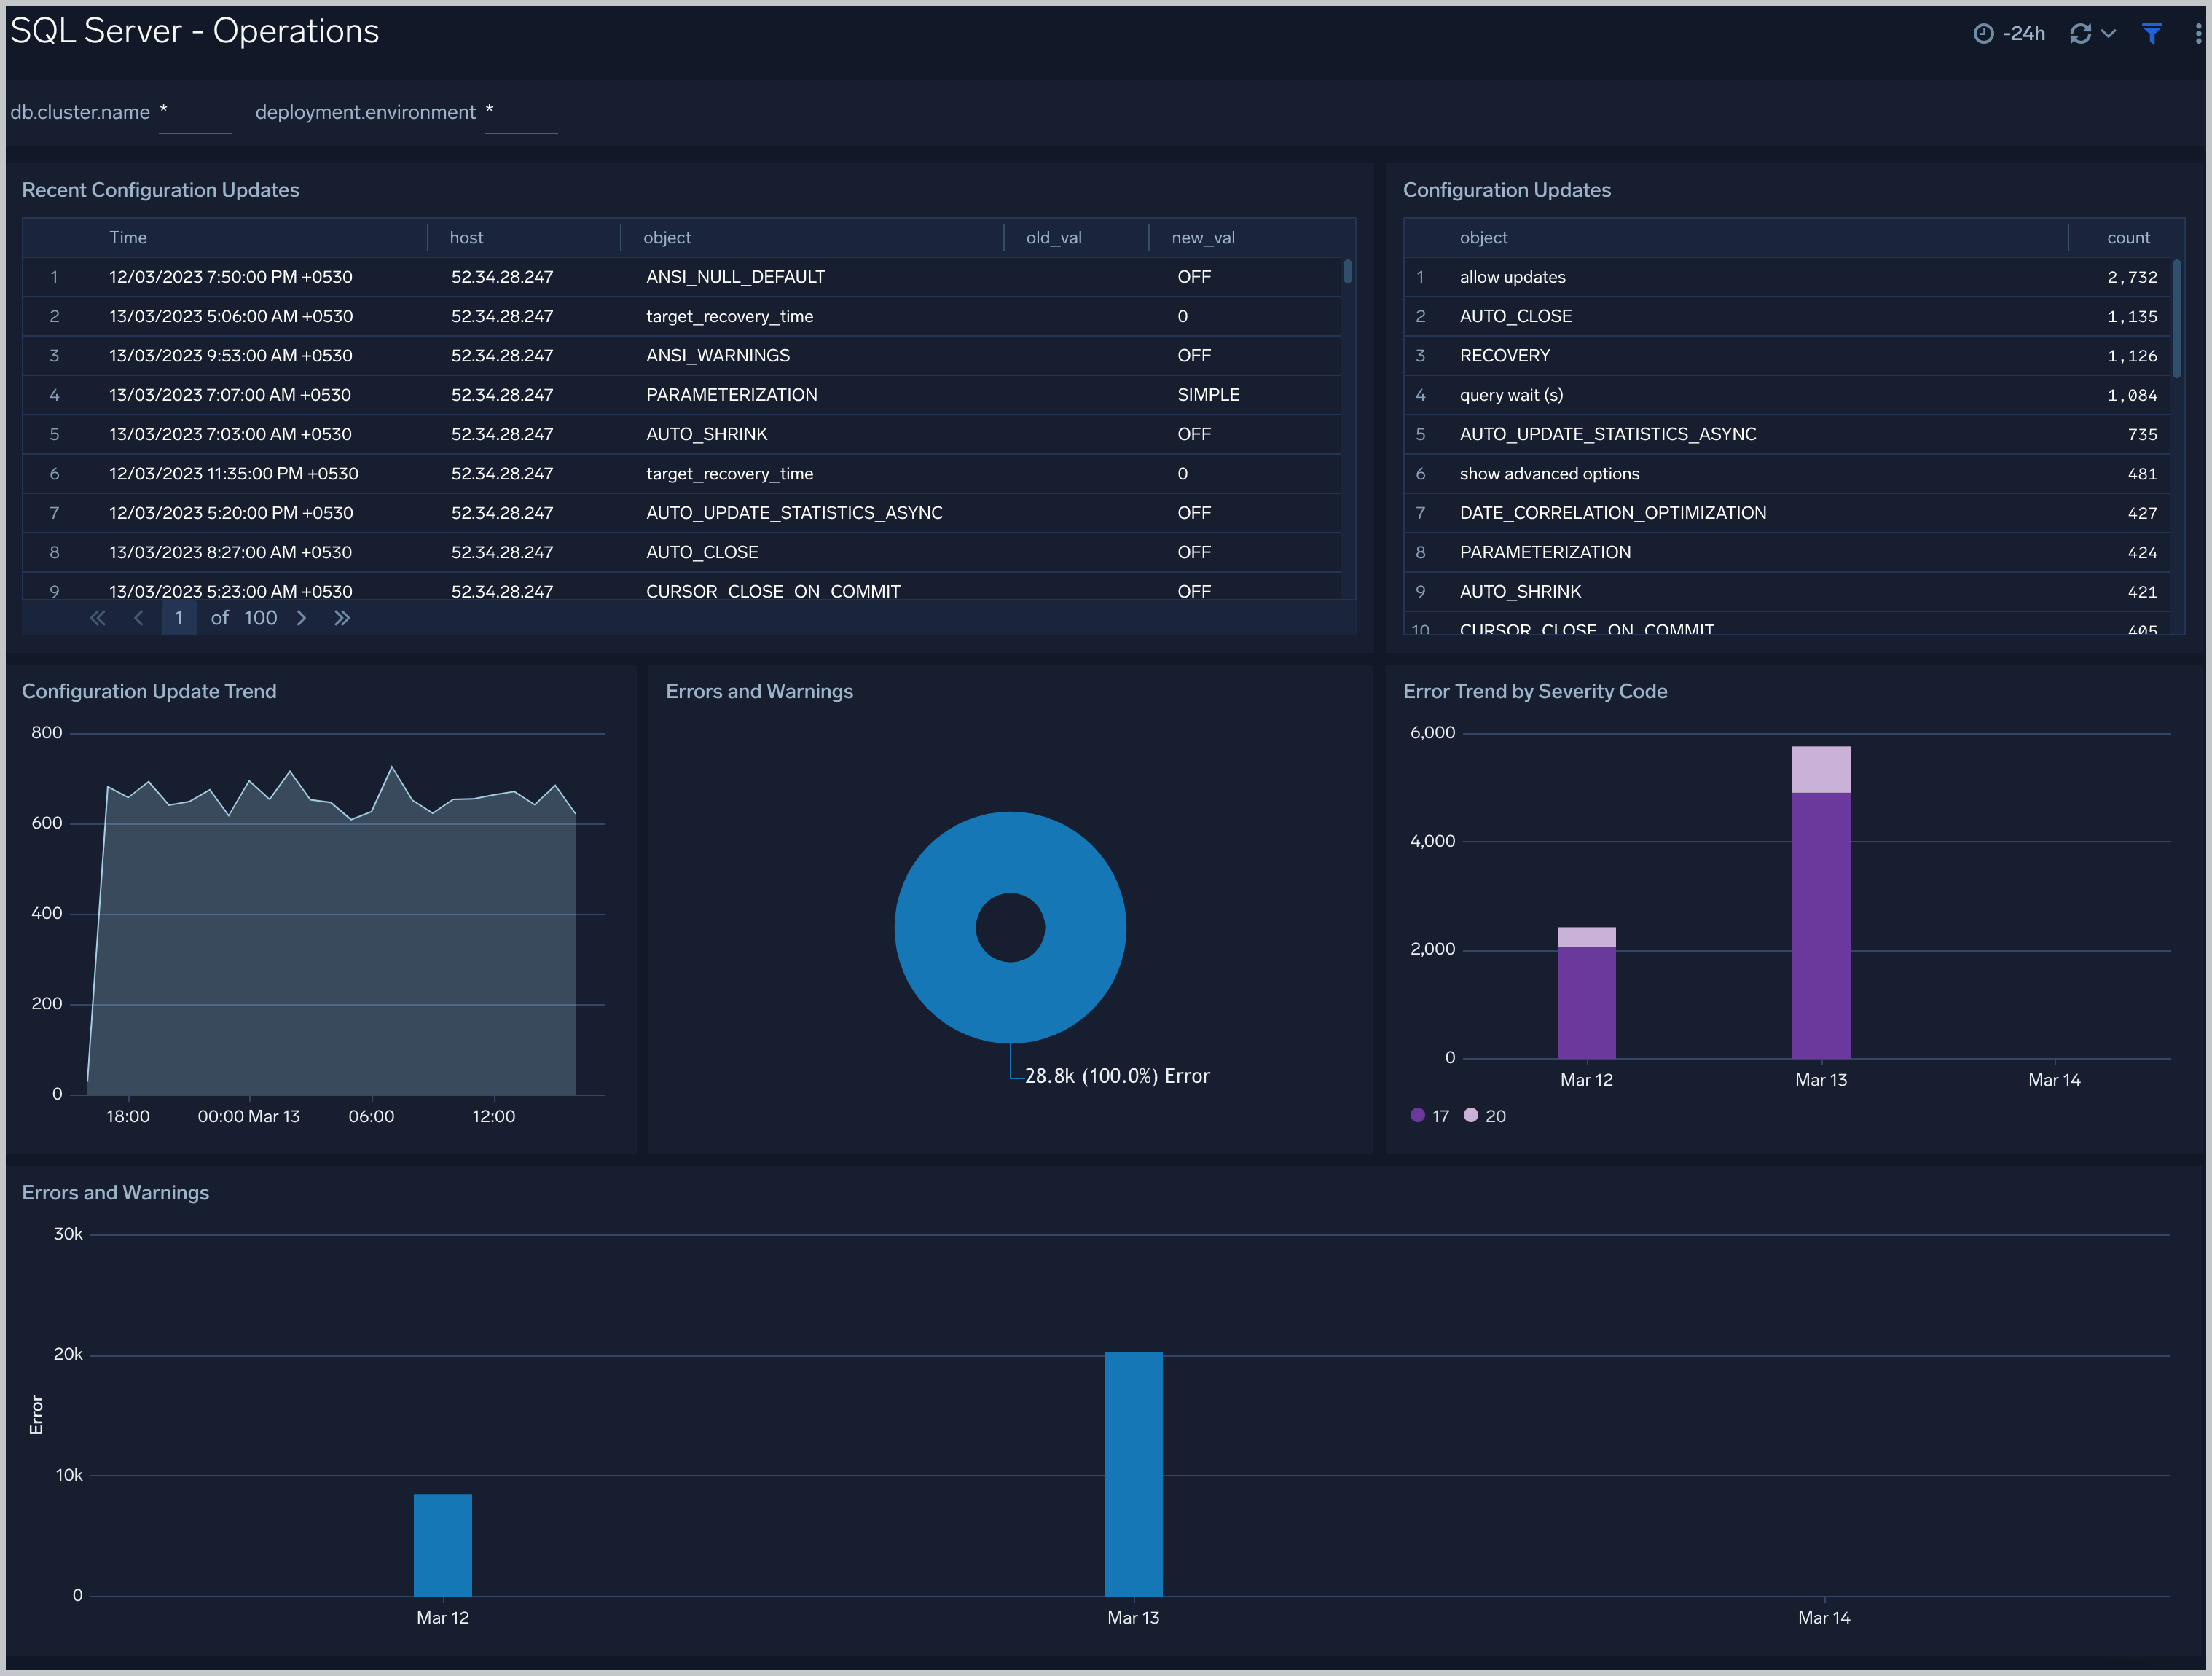This screenshot has width=2212, height=1676.
Task: Click the count value 2,732
Action: 2132,277
